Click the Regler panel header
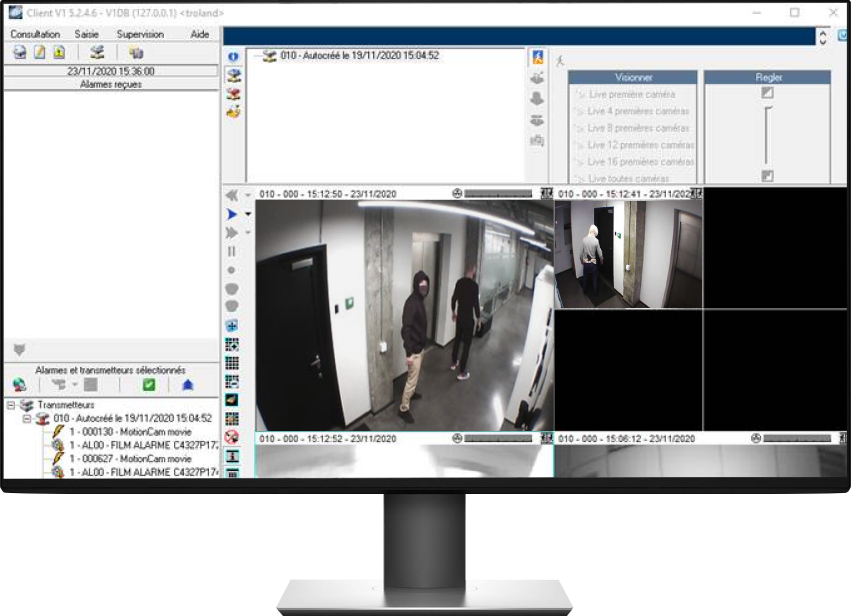Viewport: 851px width, 616px height. click(767, 77)
